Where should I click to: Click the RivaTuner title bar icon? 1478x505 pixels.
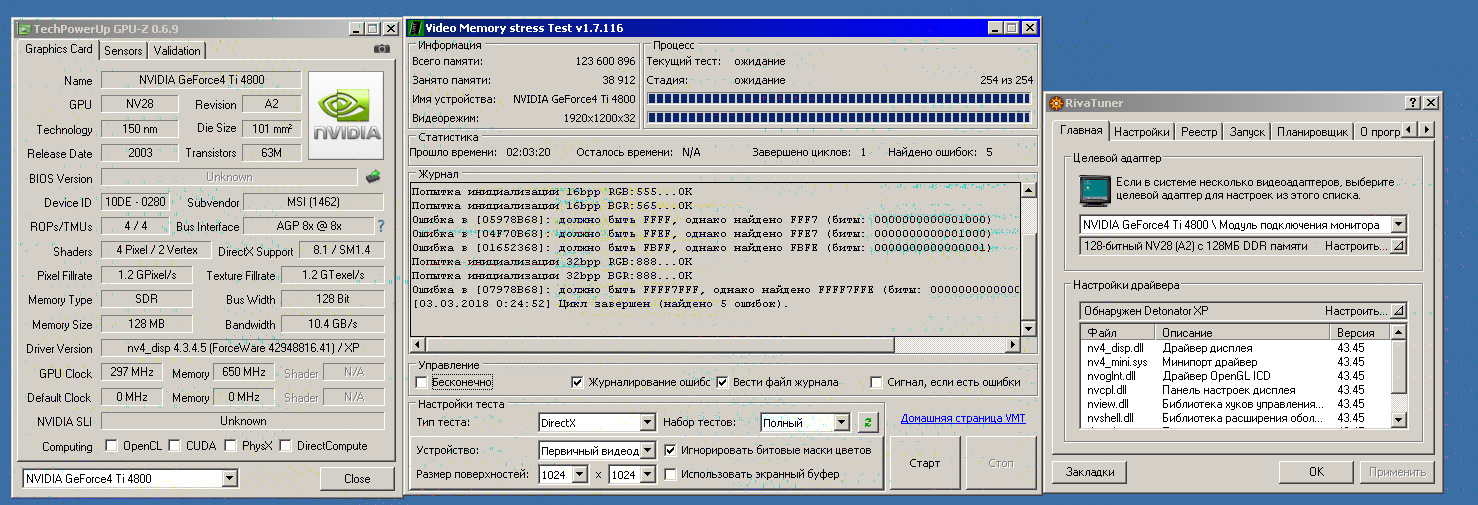point(1057,103)
